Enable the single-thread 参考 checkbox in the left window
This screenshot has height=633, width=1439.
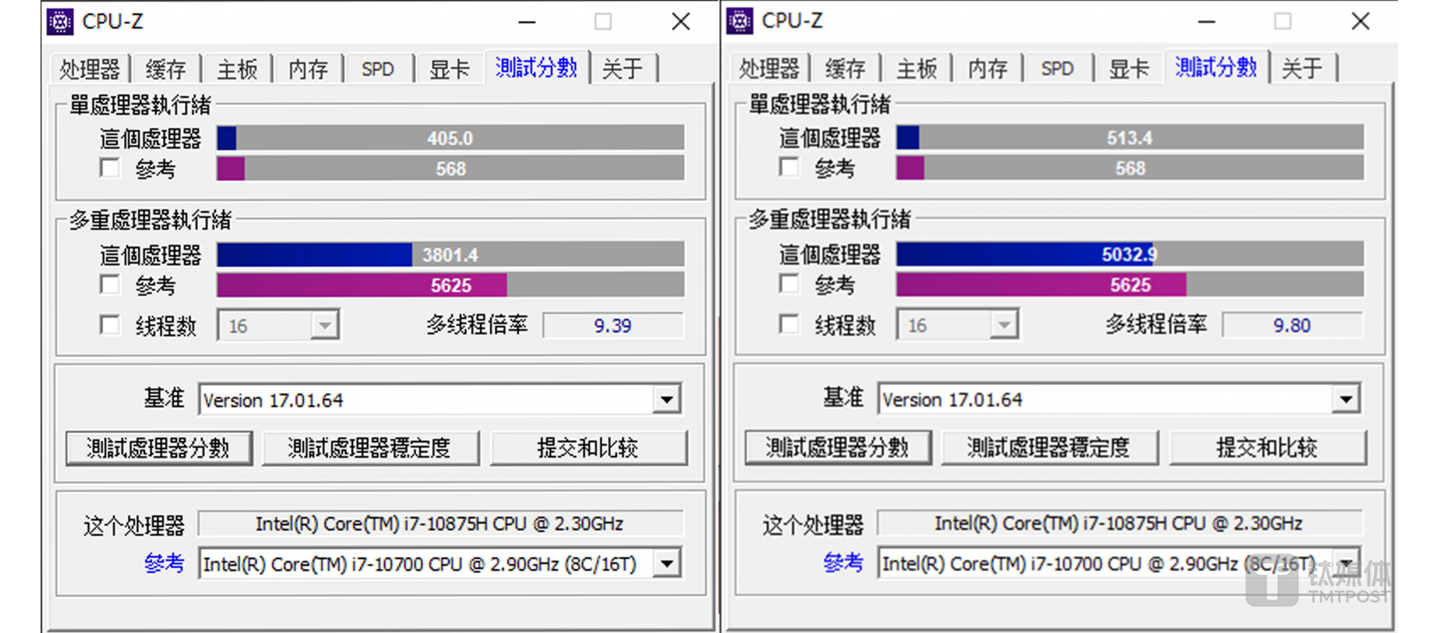(108, 168)
